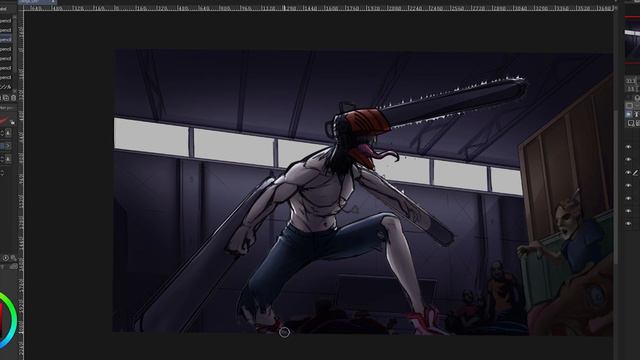Click the red brush stroke preview
This screenshot has width=640, height=360.
tap(4, 120)
